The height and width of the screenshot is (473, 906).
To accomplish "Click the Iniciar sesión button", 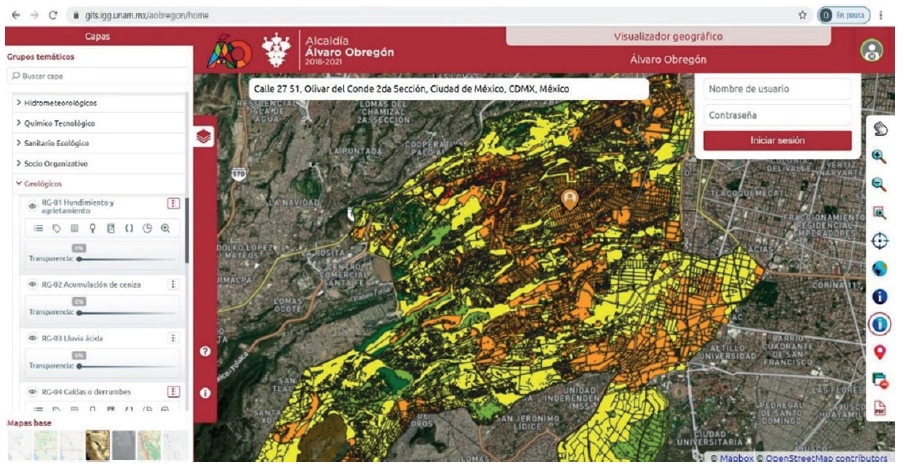I will (777, 141).
